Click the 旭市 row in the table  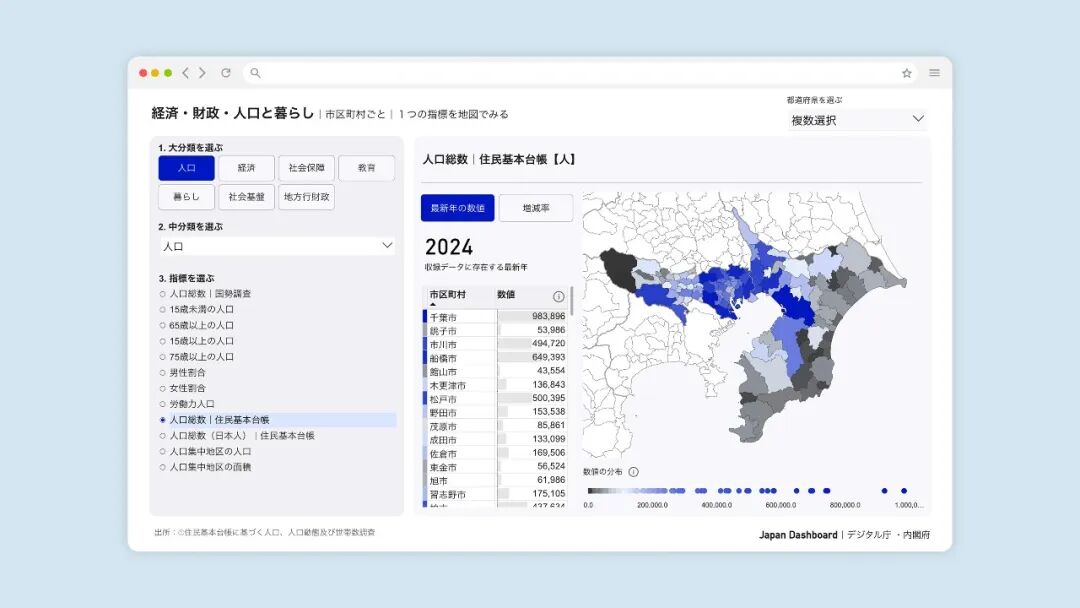[495, 481]
